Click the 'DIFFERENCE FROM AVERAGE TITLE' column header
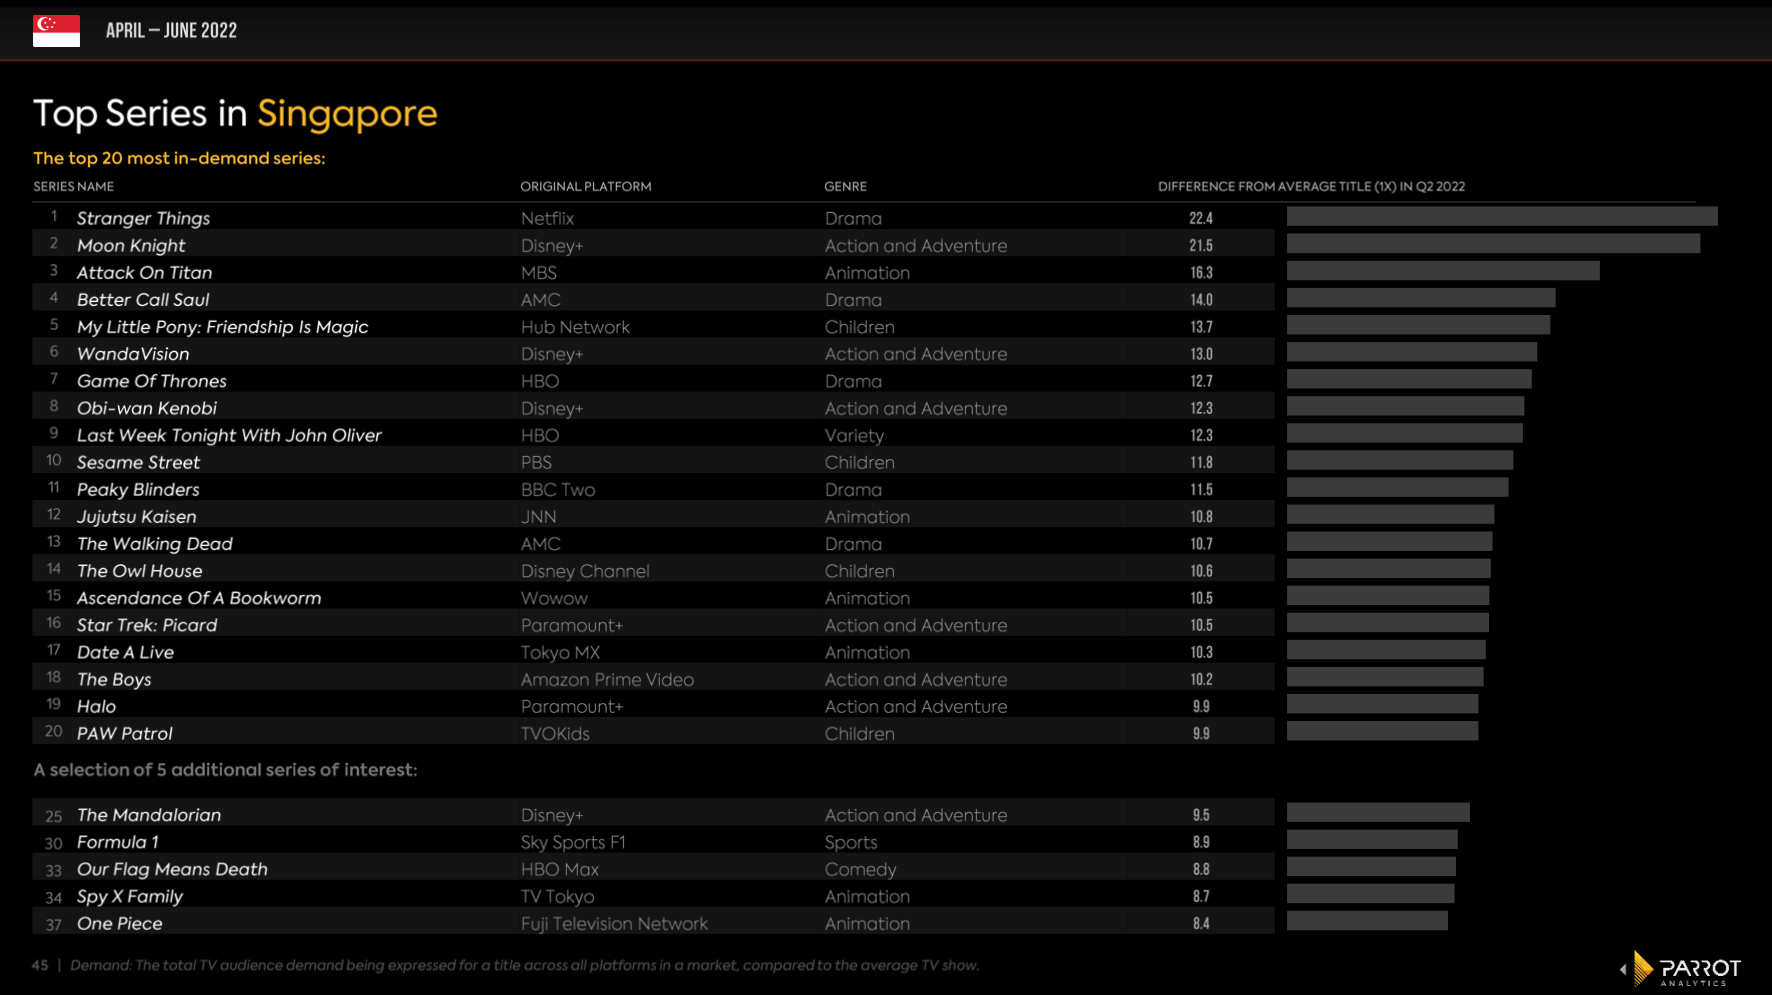The image size is (1772, 995). (x=1311, y=187)
